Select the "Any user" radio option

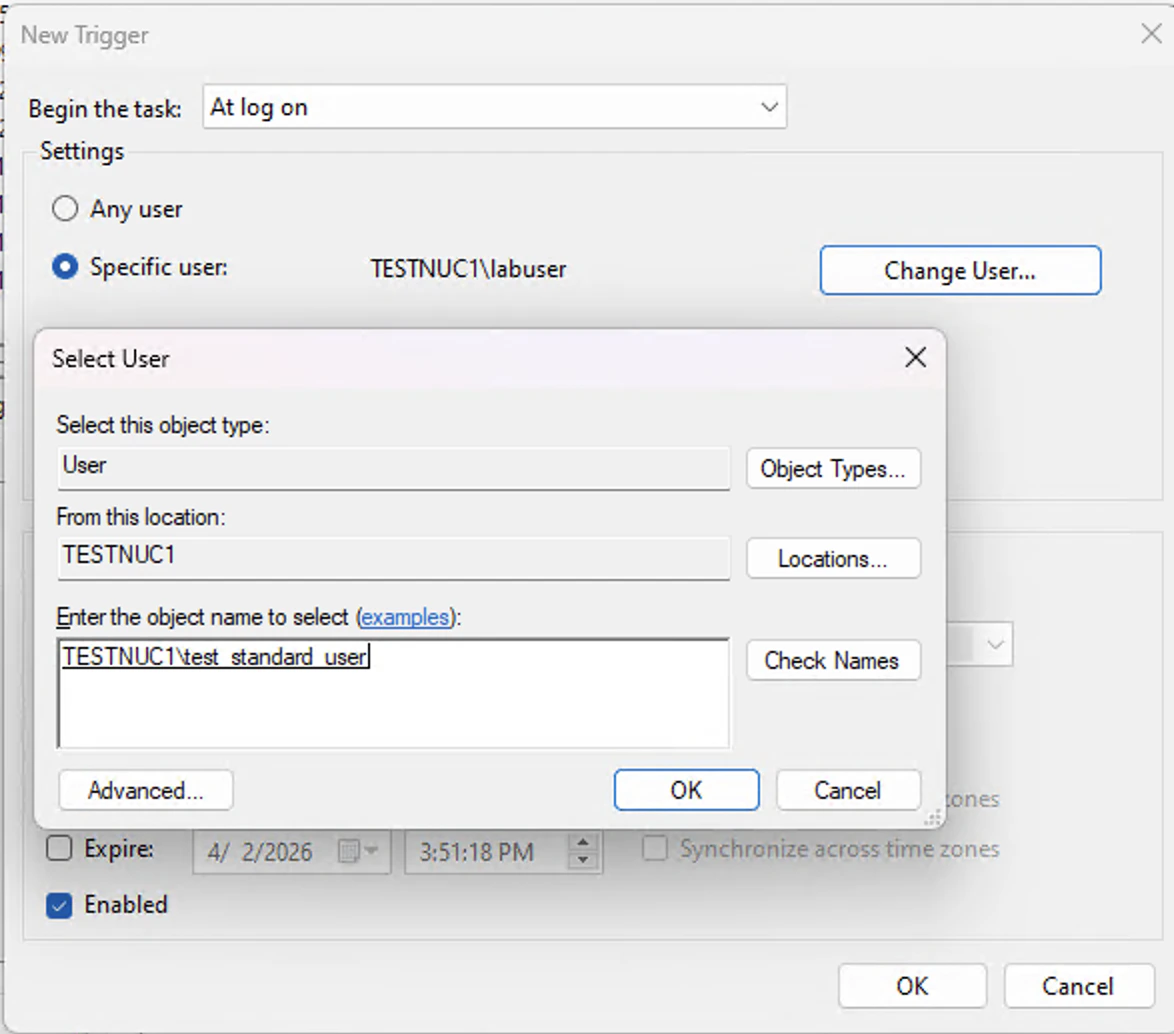point(65,209)
